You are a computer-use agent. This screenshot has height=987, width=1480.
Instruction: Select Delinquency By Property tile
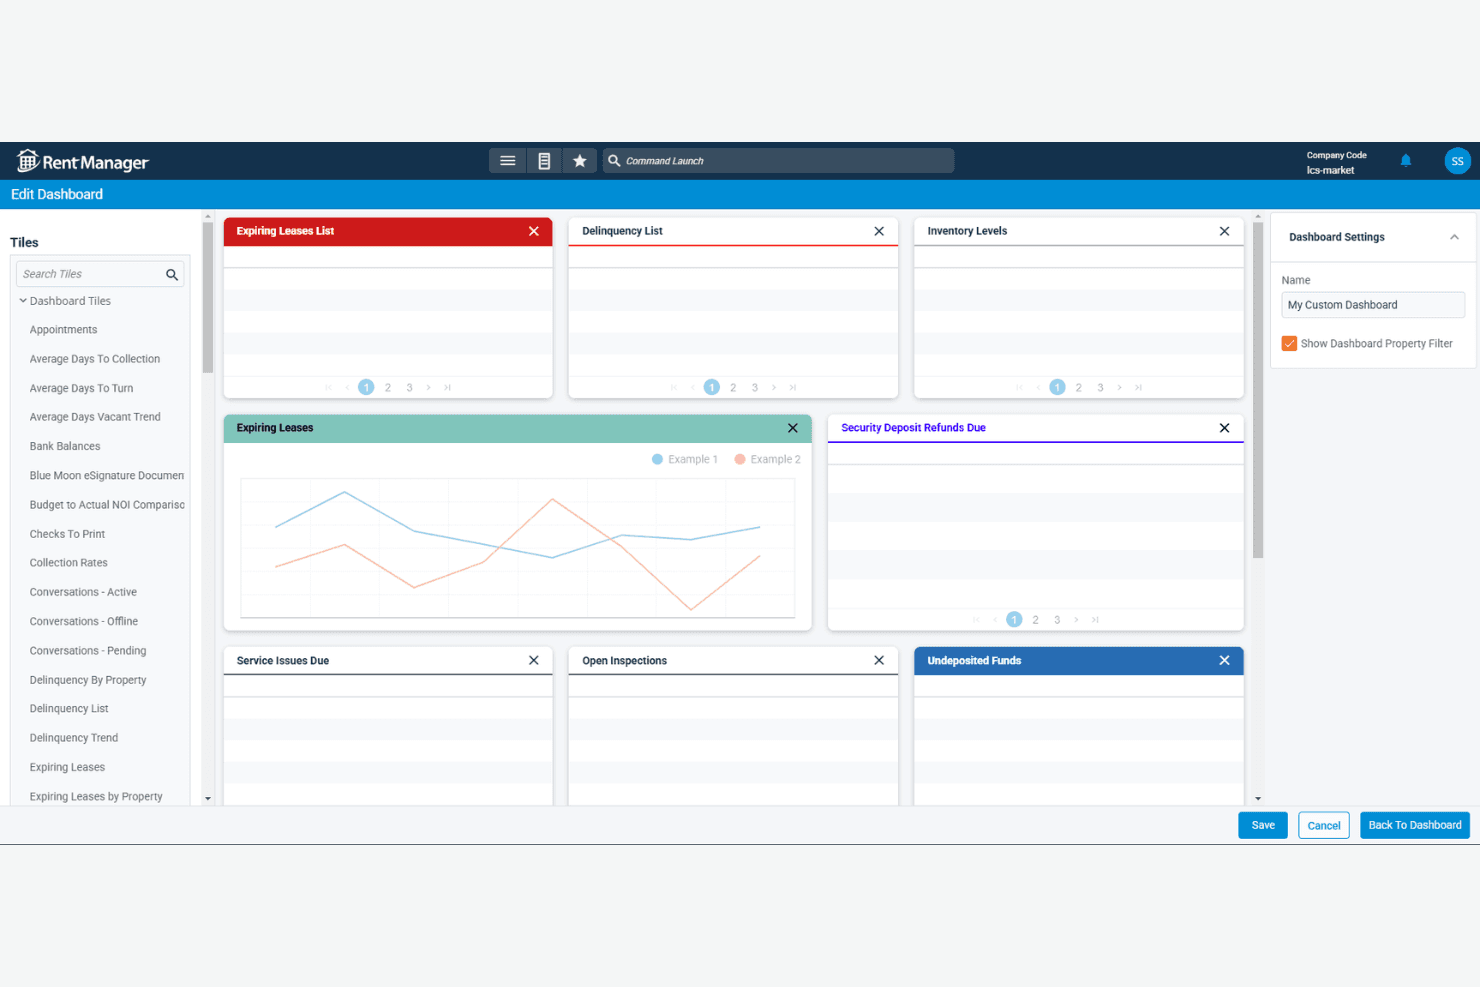(88, 681)
